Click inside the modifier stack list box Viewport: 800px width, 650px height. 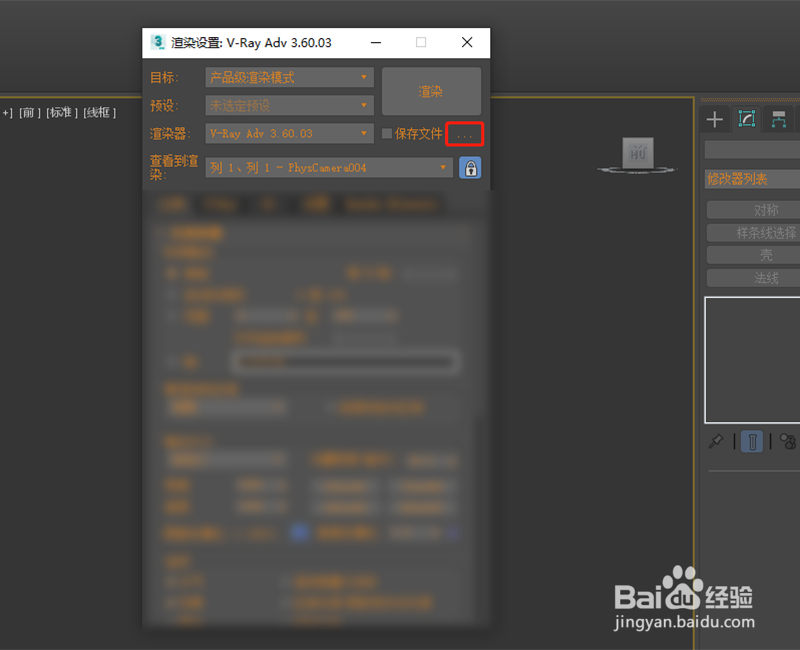pyautogui.click(x=753, y=360)
